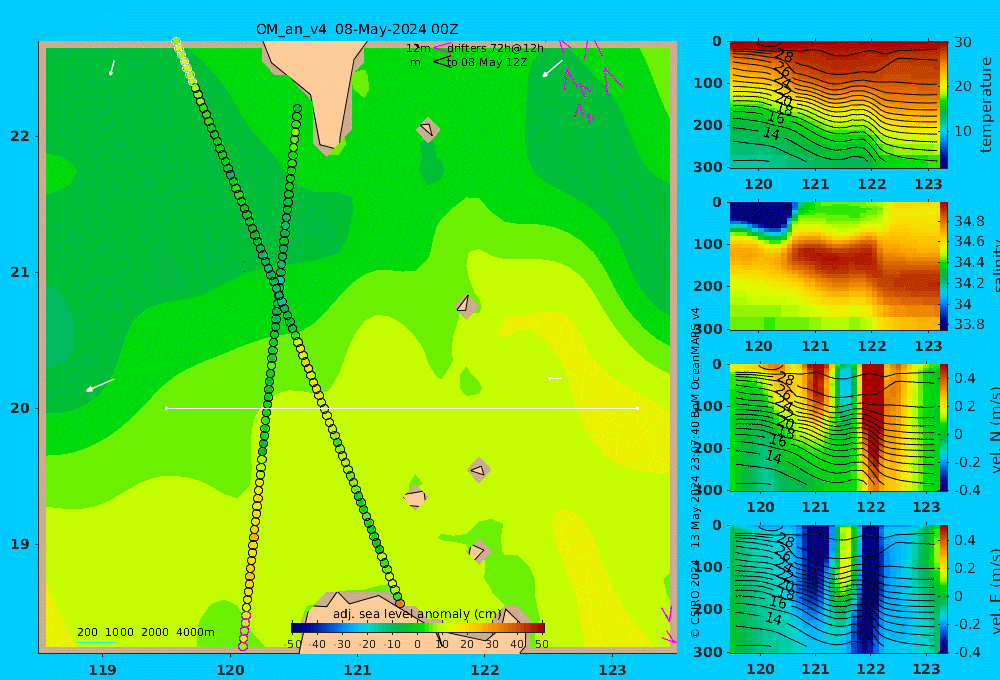Click the 'to 08 May 12Z' legend text

(x=487, y=63)
